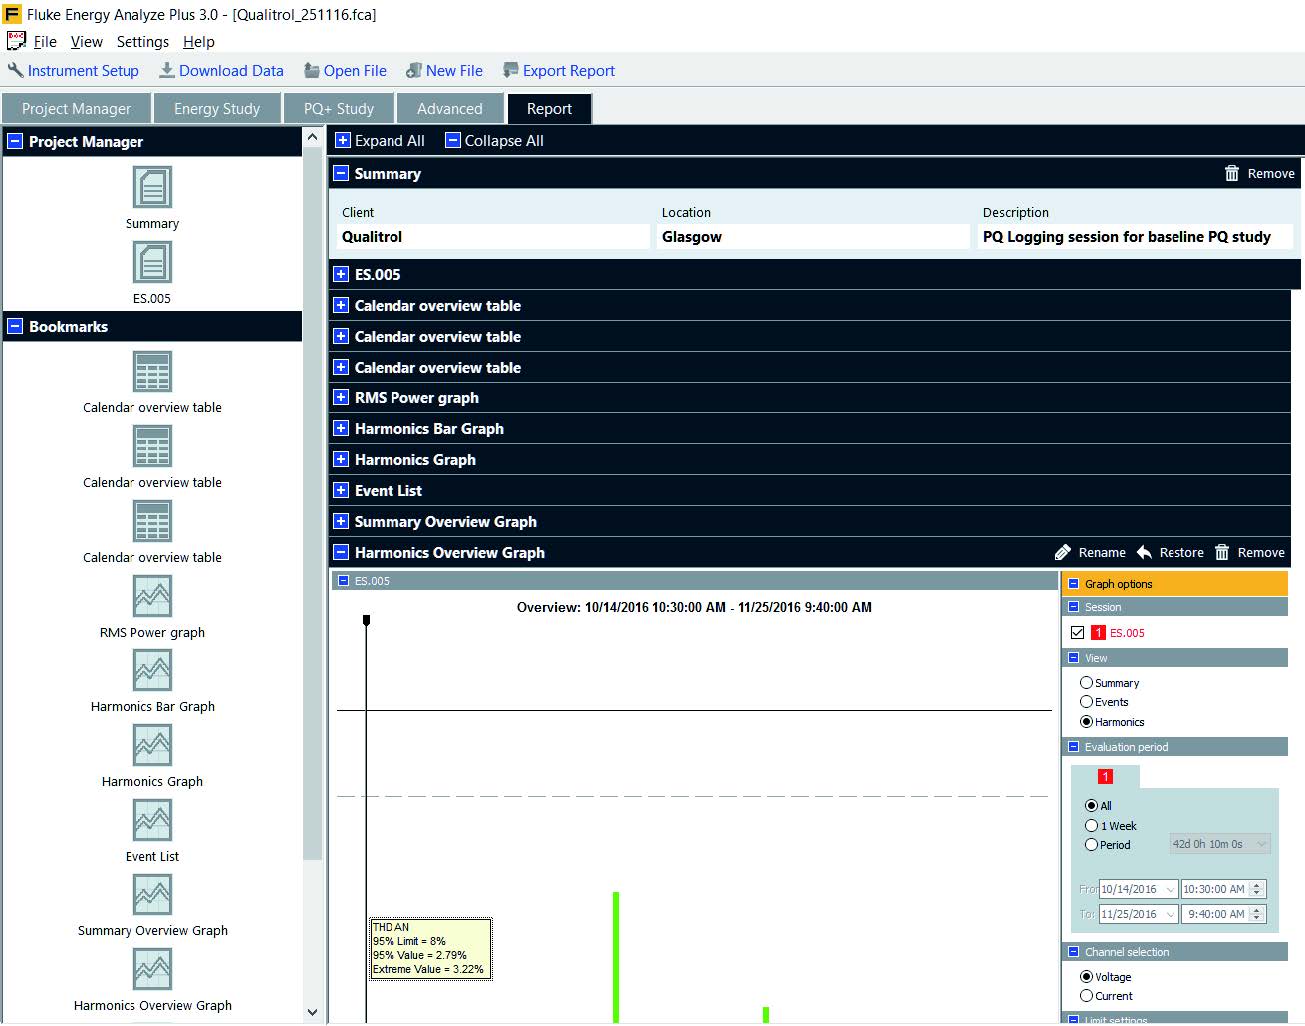Click the red session 1 color swatch

coord(1098,632)
